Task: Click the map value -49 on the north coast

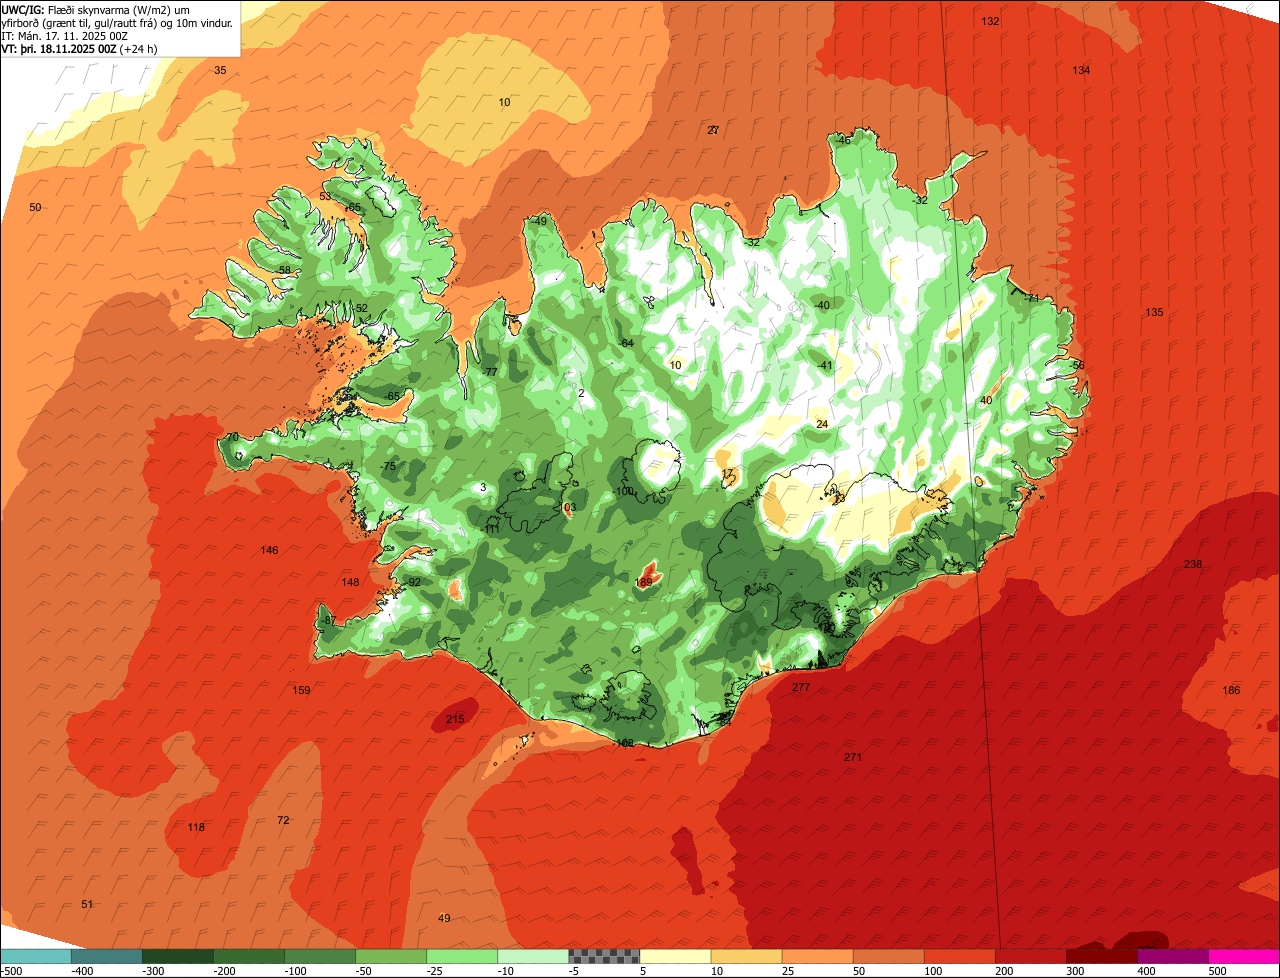Action: pyautogui.click(x=540, y=221)
